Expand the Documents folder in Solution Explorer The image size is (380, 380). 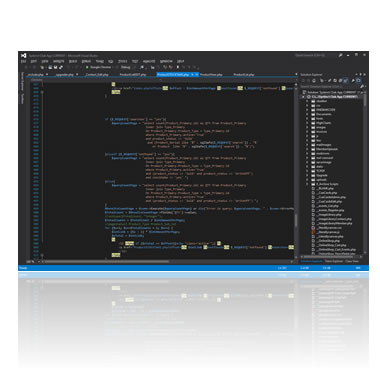click(307, 114)
